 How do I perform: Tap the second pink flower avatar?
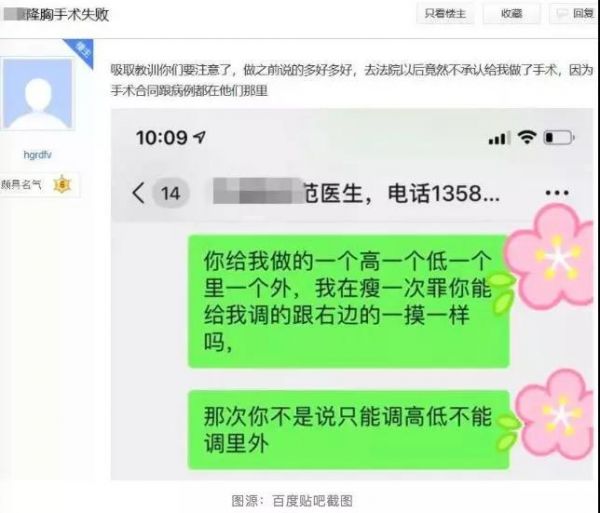[554, 414]
